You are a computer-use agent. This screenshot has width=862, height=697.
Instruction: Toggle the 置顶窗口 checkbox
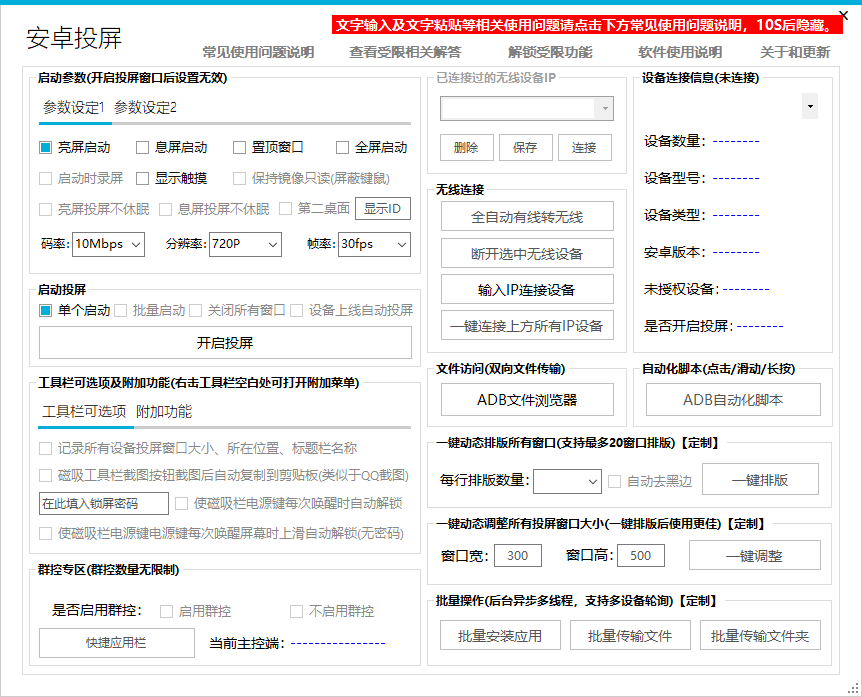coord(240,148)
